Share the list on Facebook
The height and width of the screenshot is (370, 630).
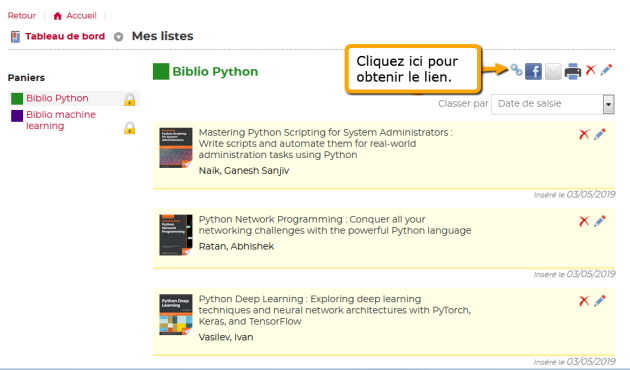533,72
